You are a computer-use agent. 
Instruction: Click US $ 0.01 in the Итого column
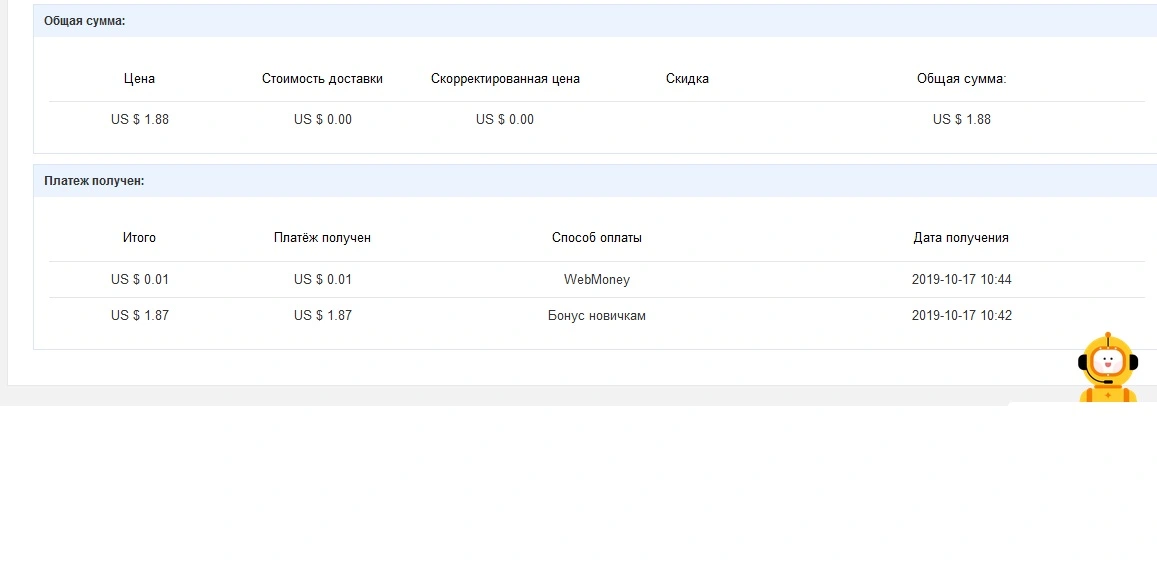tap(139, 280)
